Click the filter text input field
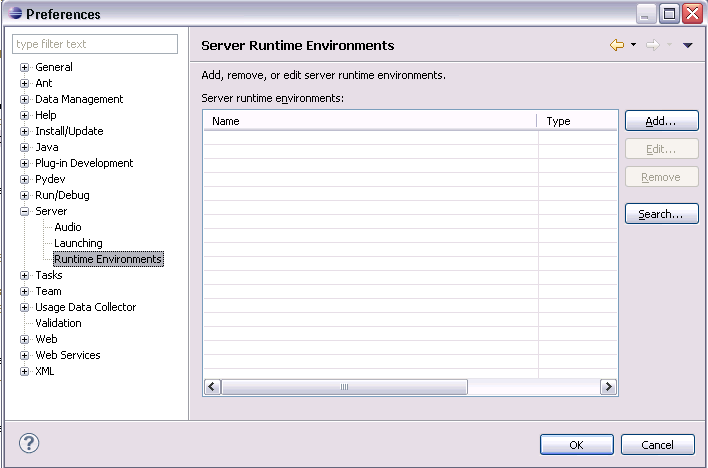The image size is (708, 468). [x=95, y=44]
